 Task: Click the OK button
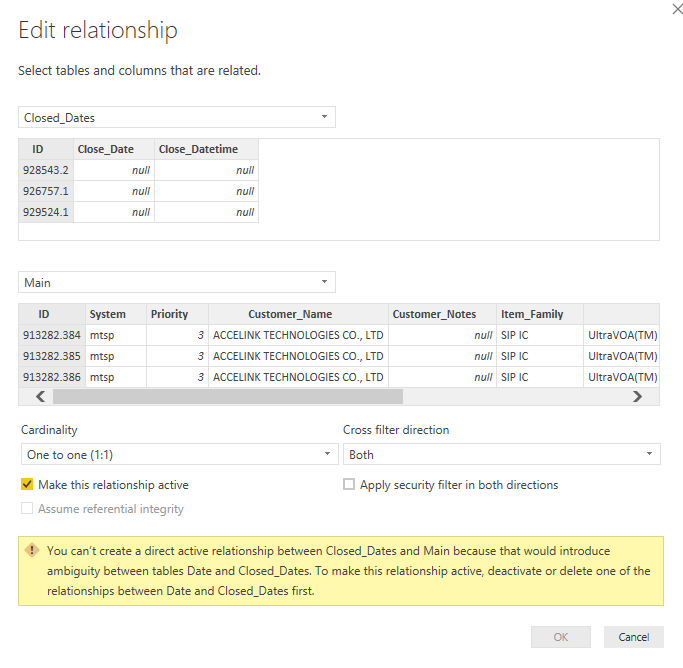(x=561, y=637)
